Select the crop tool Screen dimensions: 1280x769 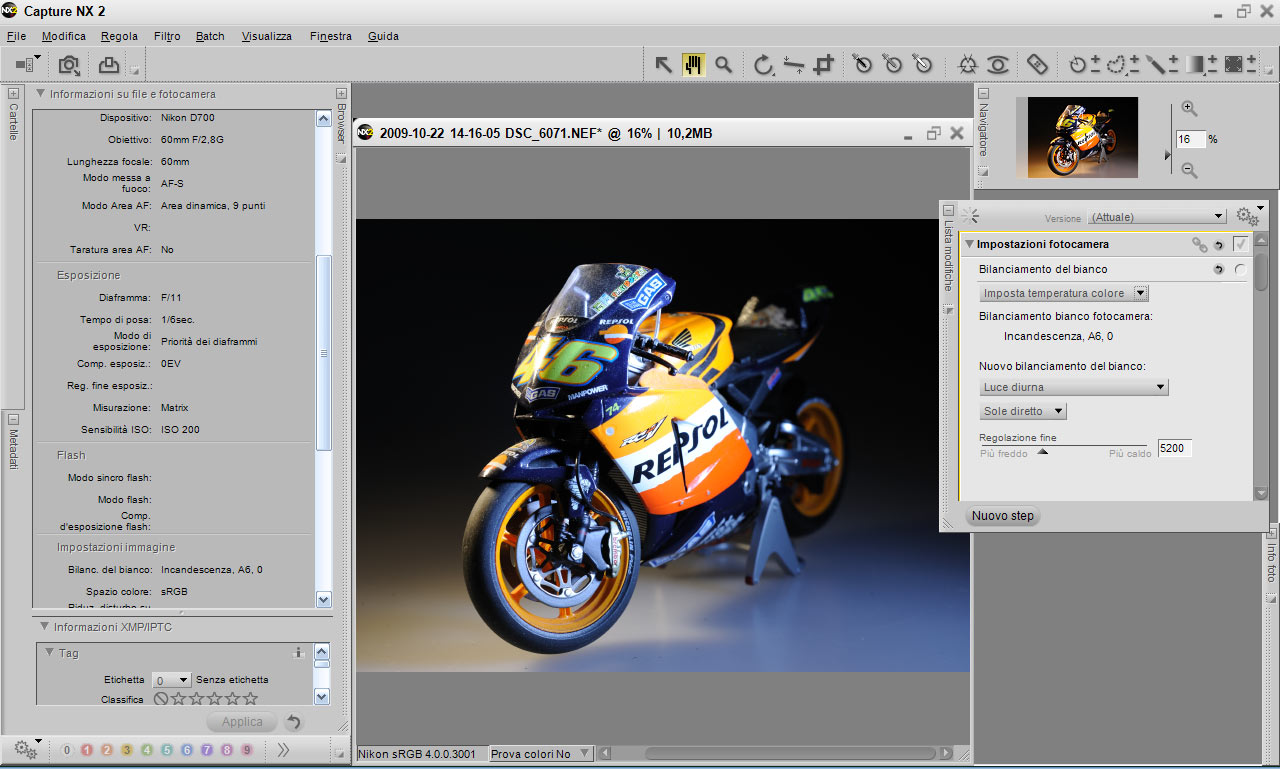coord(823,65)
